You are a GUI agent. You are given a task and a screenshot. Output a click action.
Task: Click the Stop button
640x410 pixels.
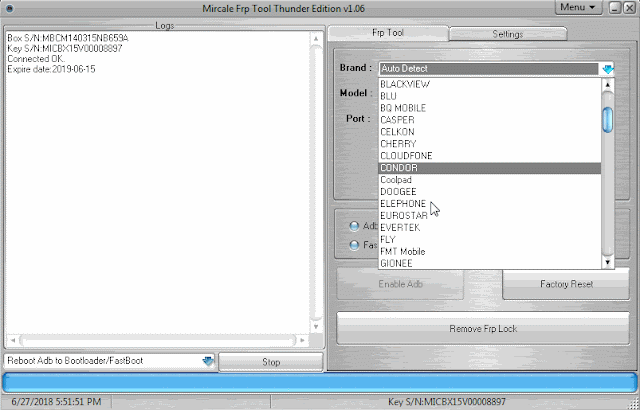(x=271, y=362)
